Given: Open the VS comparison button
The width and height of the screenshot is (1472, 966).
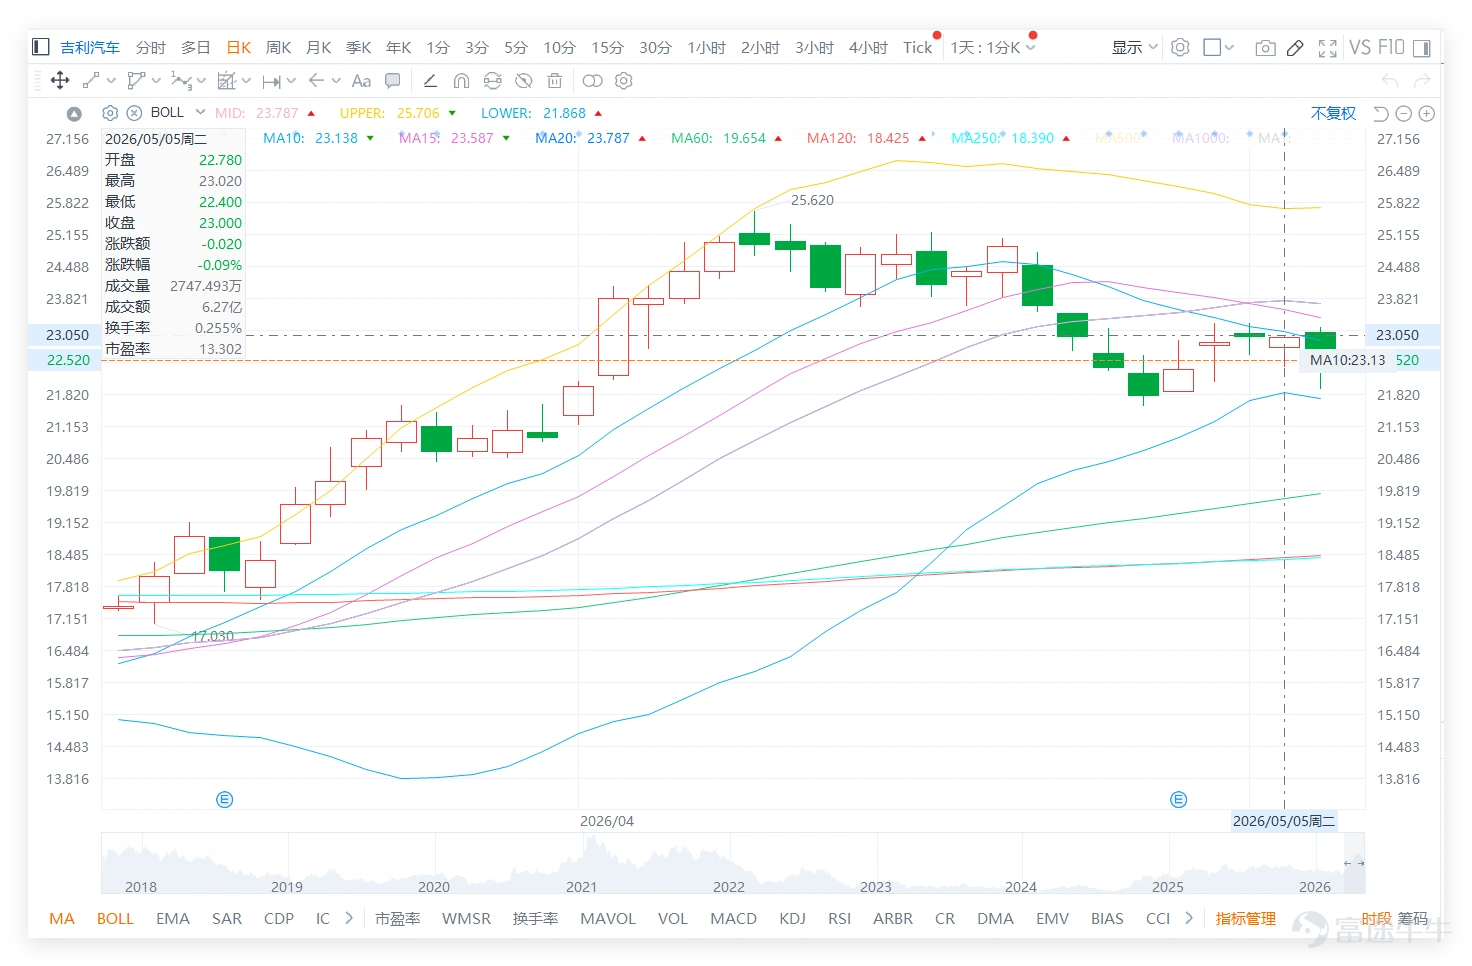Looking at the screenshot, I should 1360,47.
